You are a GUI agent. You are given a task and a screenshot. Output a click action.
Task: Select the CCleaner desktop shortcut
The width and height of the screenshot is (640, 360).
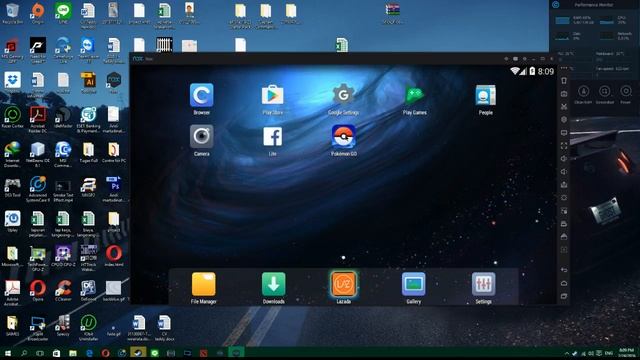63,290
